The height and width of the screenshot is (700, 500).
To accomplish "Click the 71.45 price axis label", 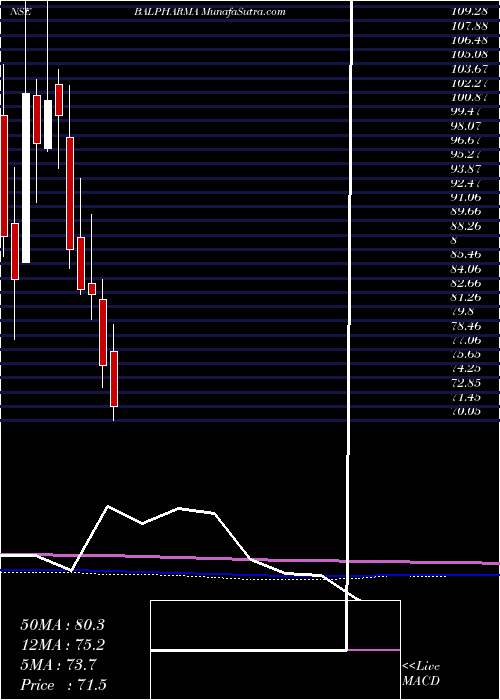I will pyautogui.click(x=466, y=398).
